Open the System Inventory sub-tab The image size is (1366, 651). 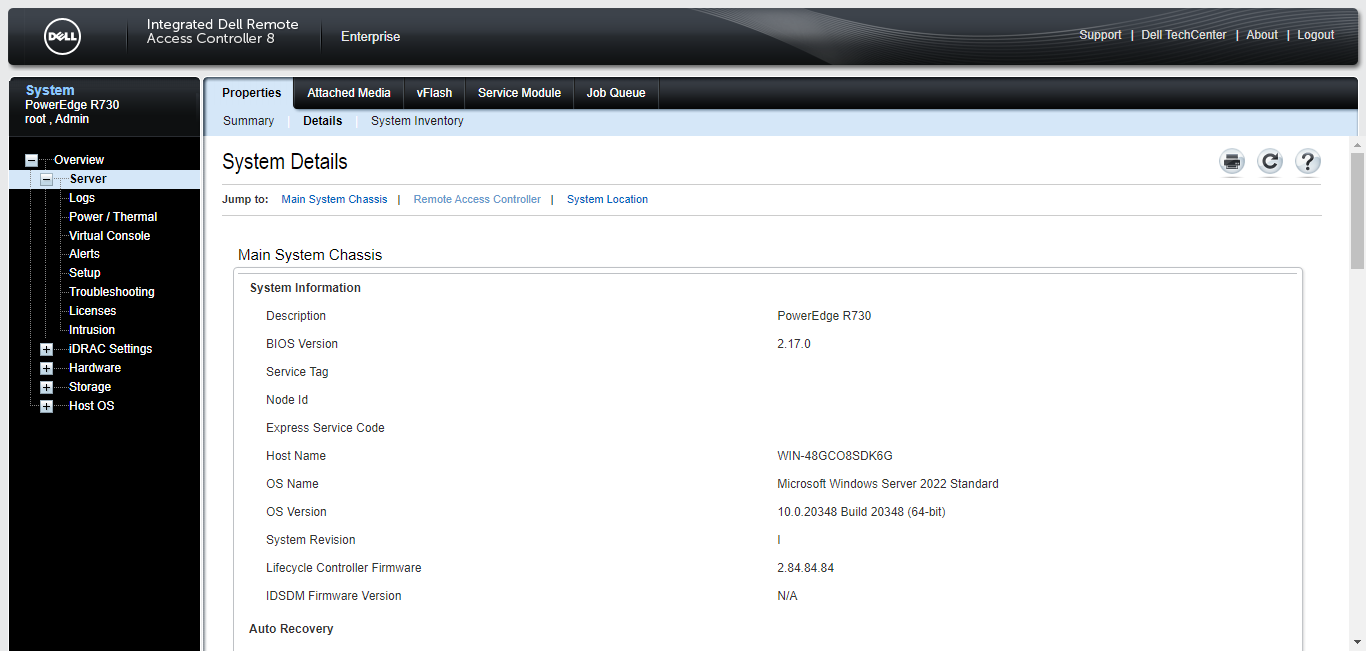417,121
